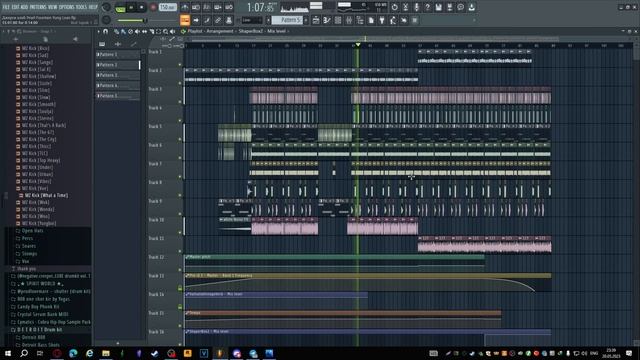Open the Playlist view button highlighted orange
The width and height of the screenshot is (640, 360).
coord(185,20)
